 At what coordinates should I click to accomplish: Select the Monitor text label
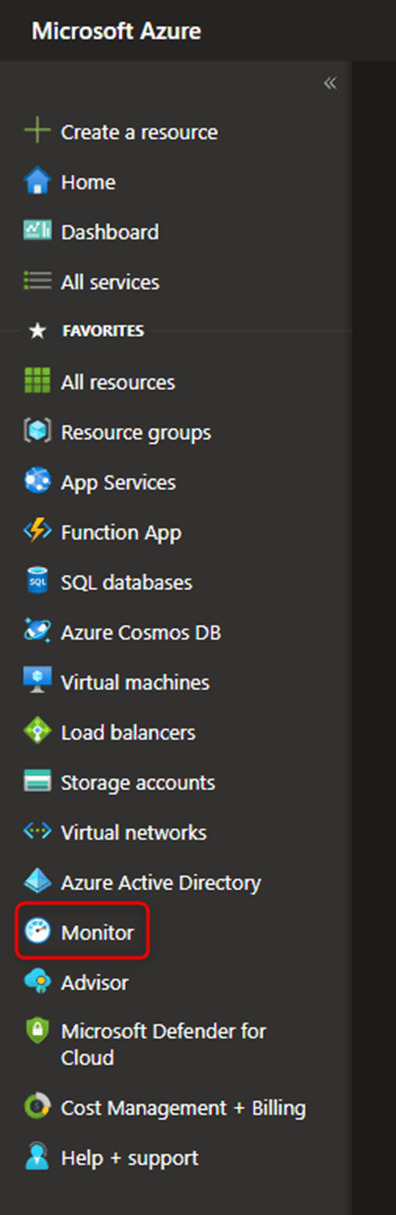[x=97, y=932]
